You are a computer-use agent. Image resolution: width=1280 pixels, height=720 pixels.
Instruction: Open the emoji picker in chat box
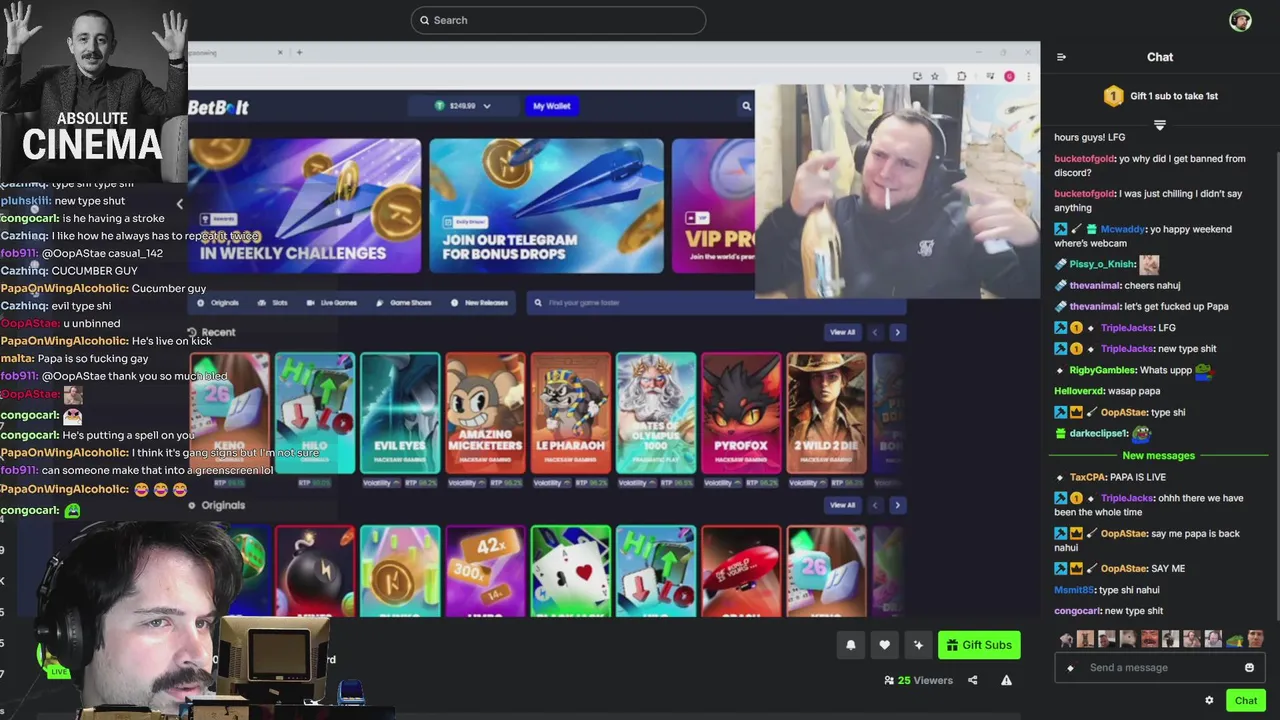point(1249,668)
